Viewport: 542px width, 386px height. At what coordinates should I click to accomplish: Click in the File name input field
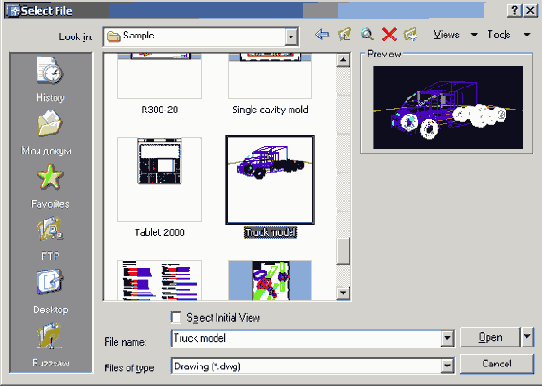click(306, 338)
